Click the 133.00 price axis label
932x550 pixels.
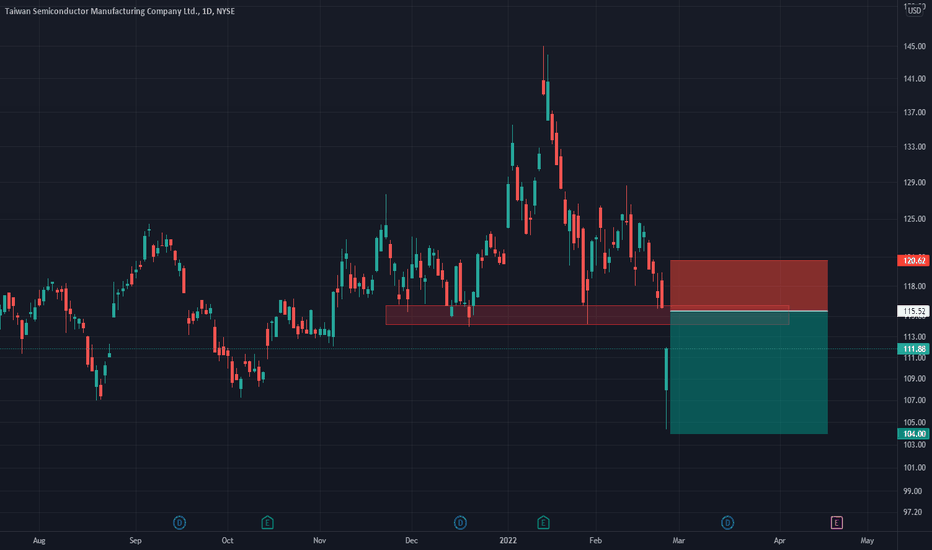tap(915, 147)
